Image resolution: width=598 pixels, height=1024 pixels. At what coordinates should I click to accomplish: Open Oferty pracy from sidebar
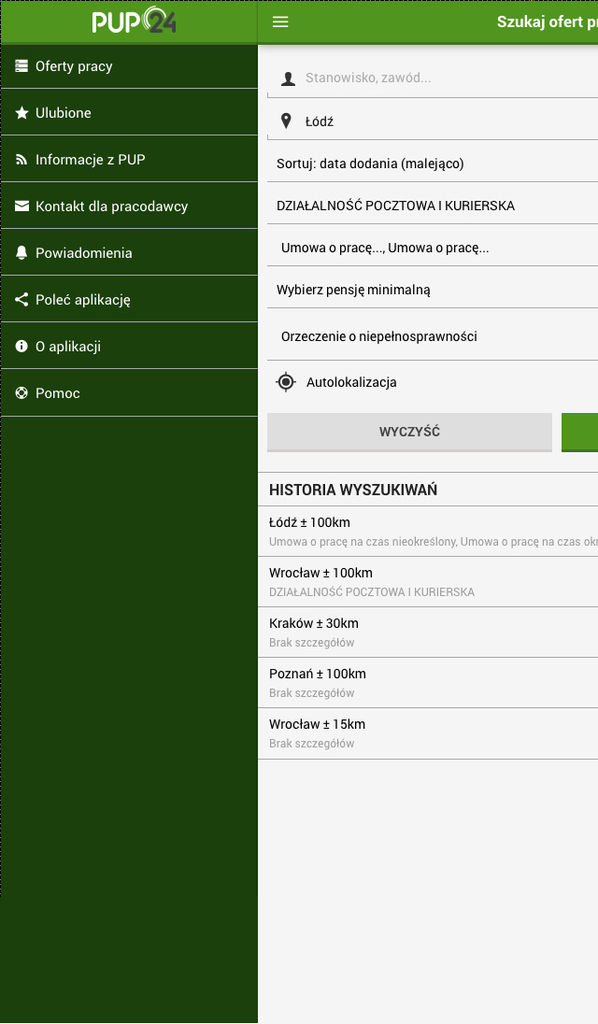pyautogui.click(x=129, y=66)
